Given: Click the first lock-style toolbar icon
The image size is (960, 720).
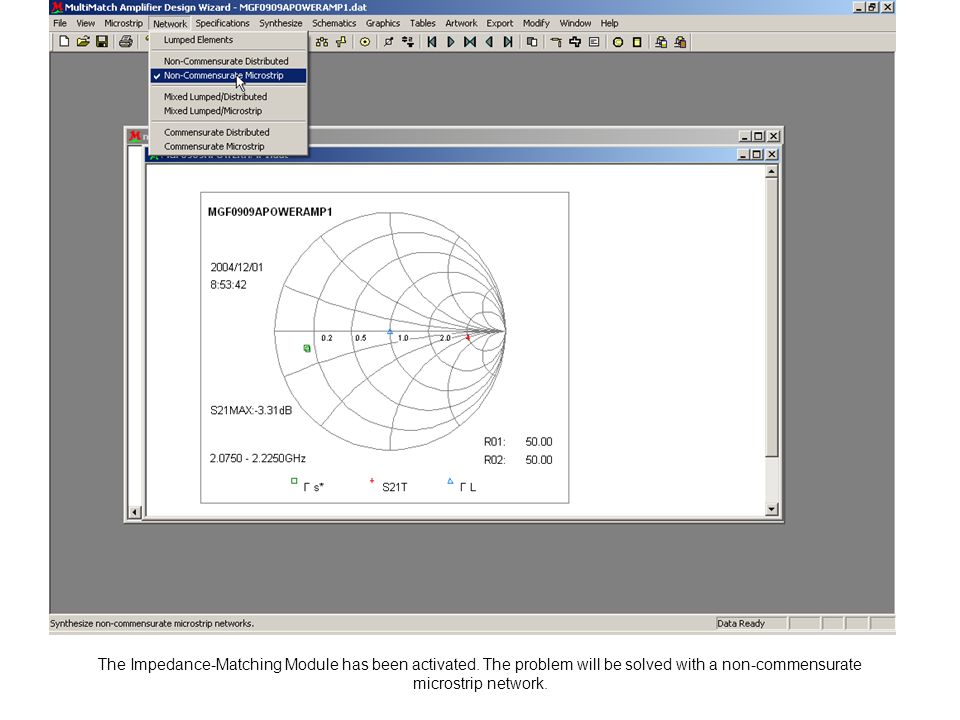Looking at the screenshot, I should tap(661, 42).
